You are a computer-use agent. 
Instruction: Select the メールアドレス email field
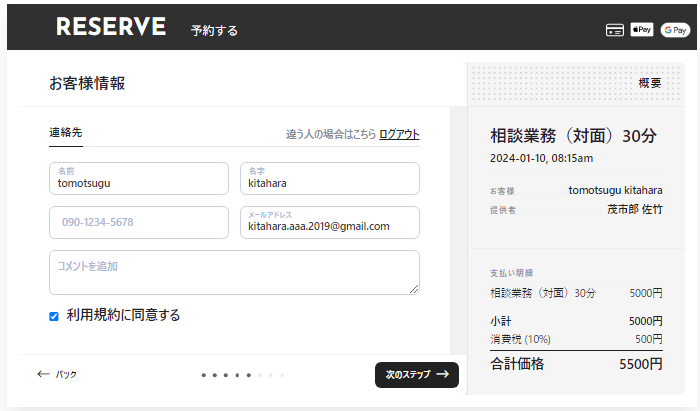(329, 222)
